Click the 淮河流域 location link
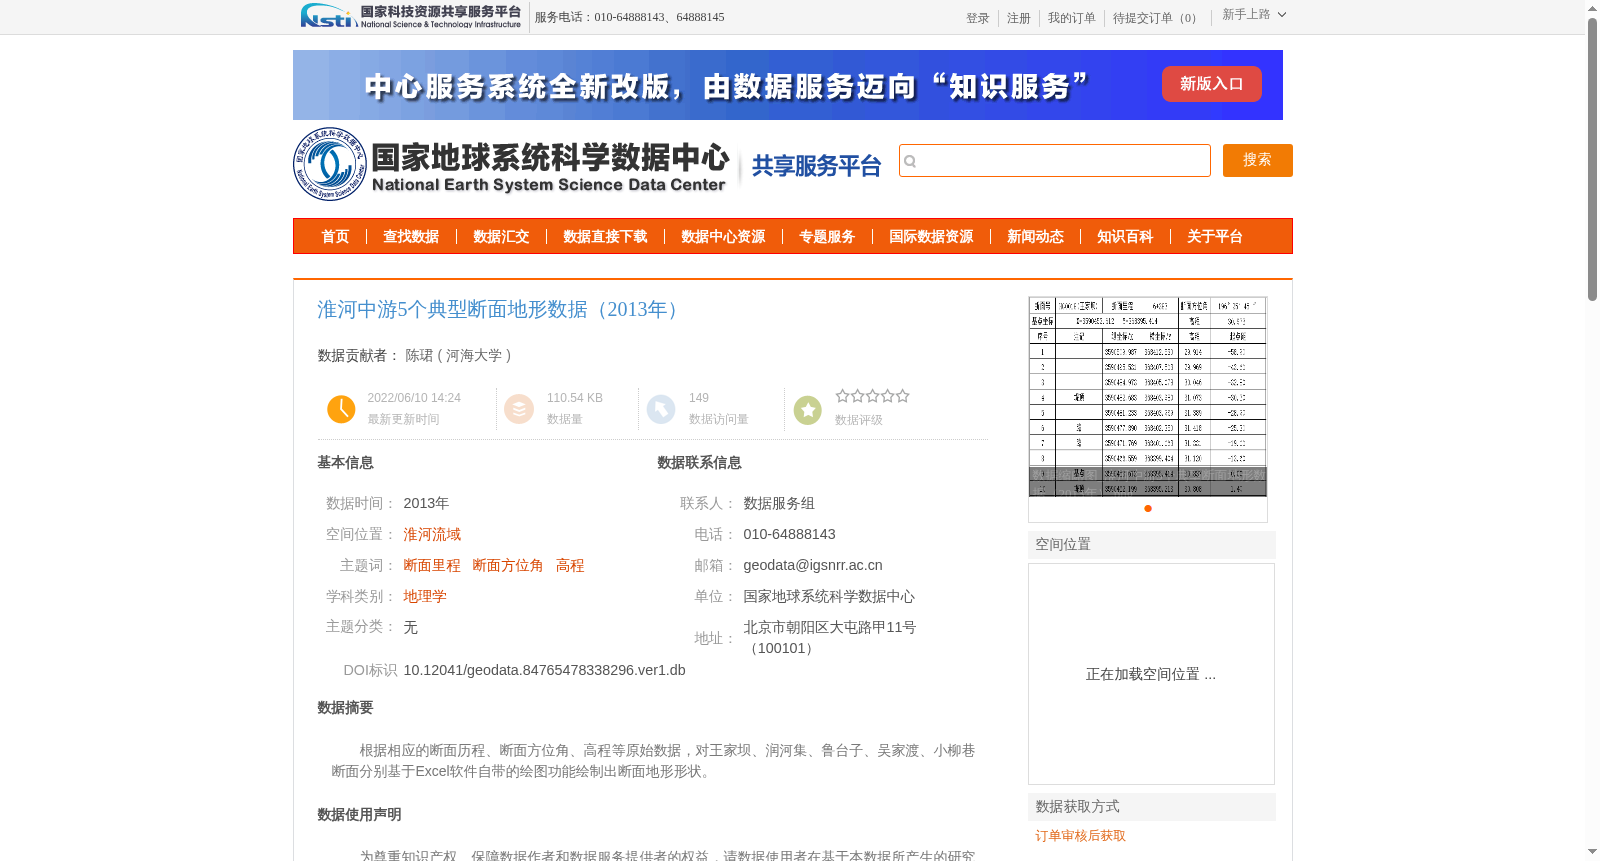 tap(432, 535)
